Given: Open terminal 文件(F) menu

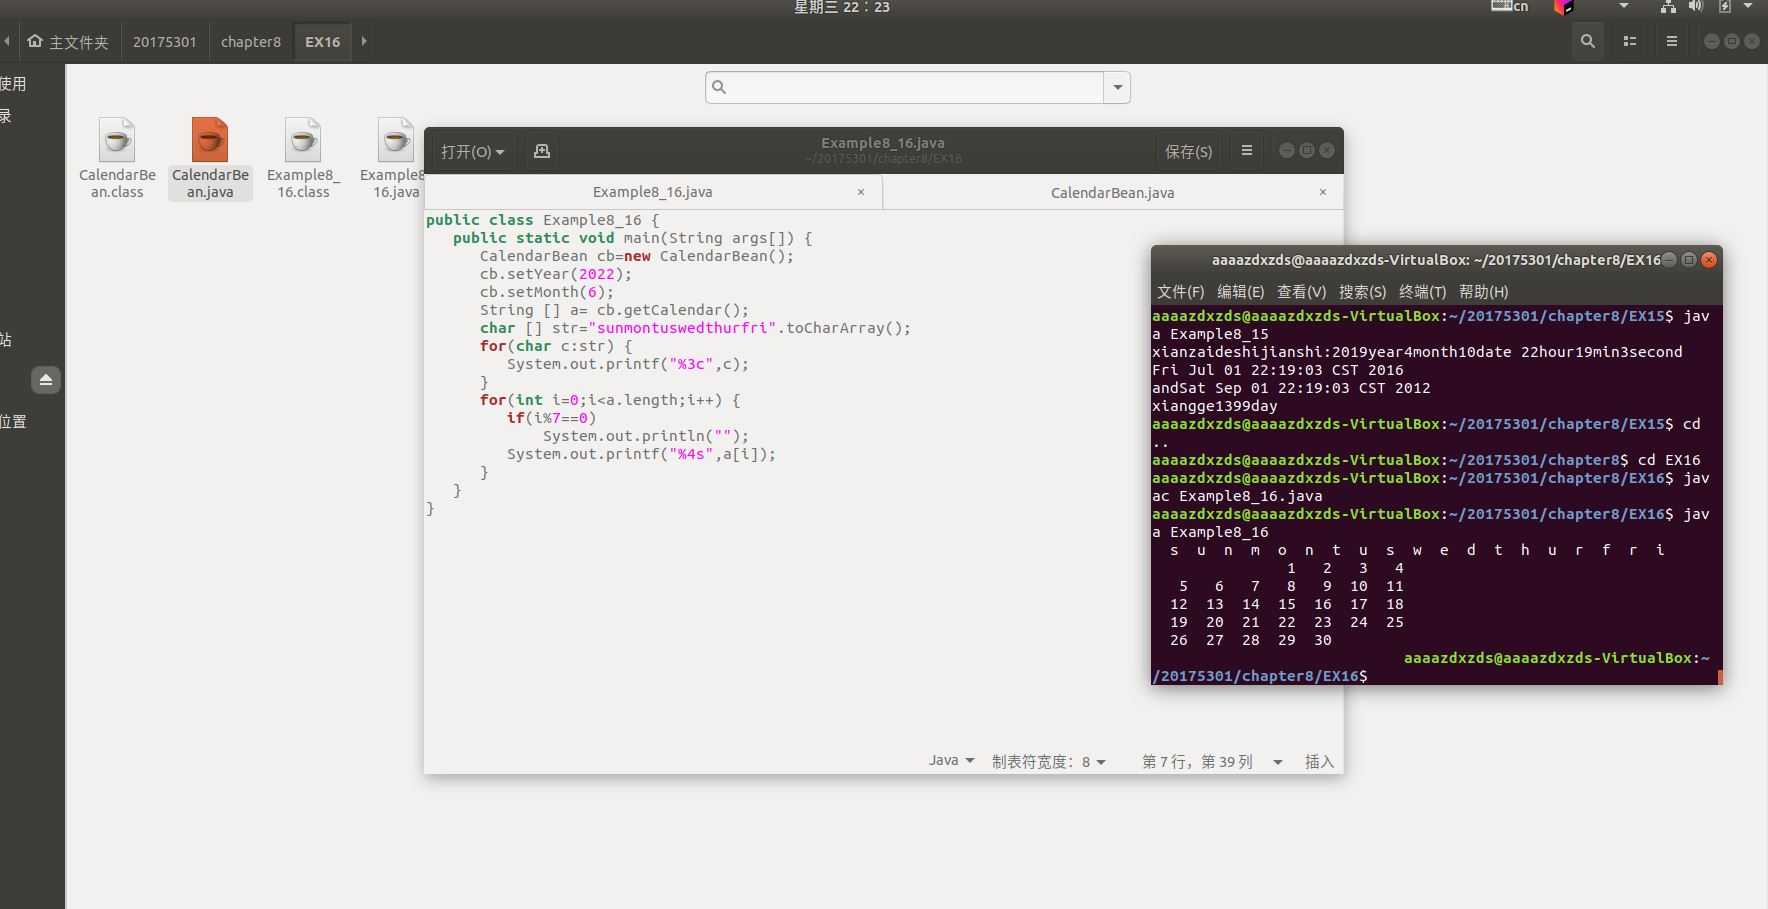Looking at the screenshot, I should click(1180, 292).
